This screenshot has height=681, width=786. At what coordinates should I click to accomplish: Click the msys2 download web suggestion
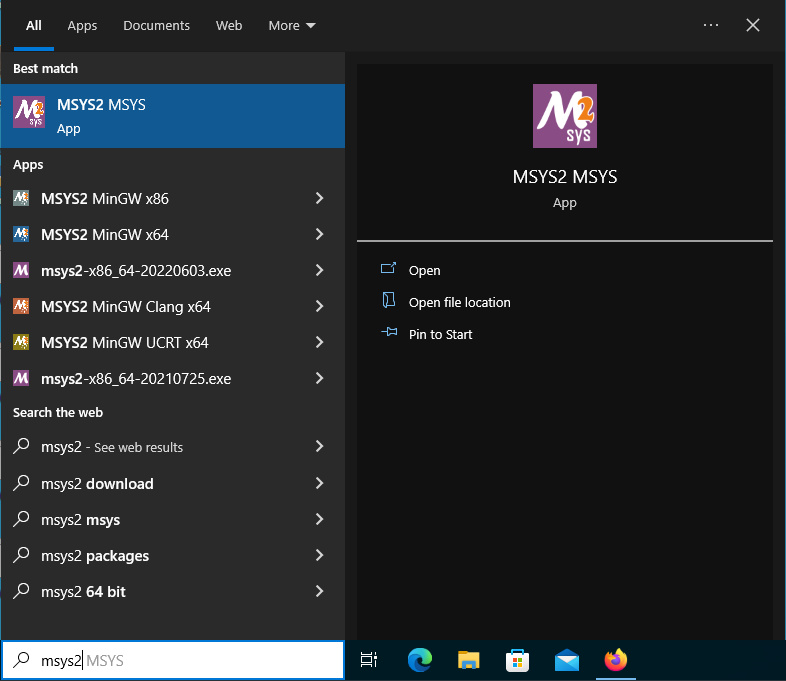point(97,484)
